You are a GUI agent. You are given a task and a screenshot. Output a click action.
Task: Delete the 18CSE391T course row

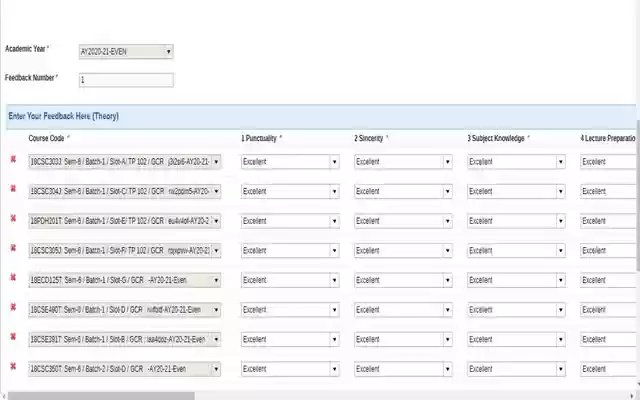coord(13,337)
